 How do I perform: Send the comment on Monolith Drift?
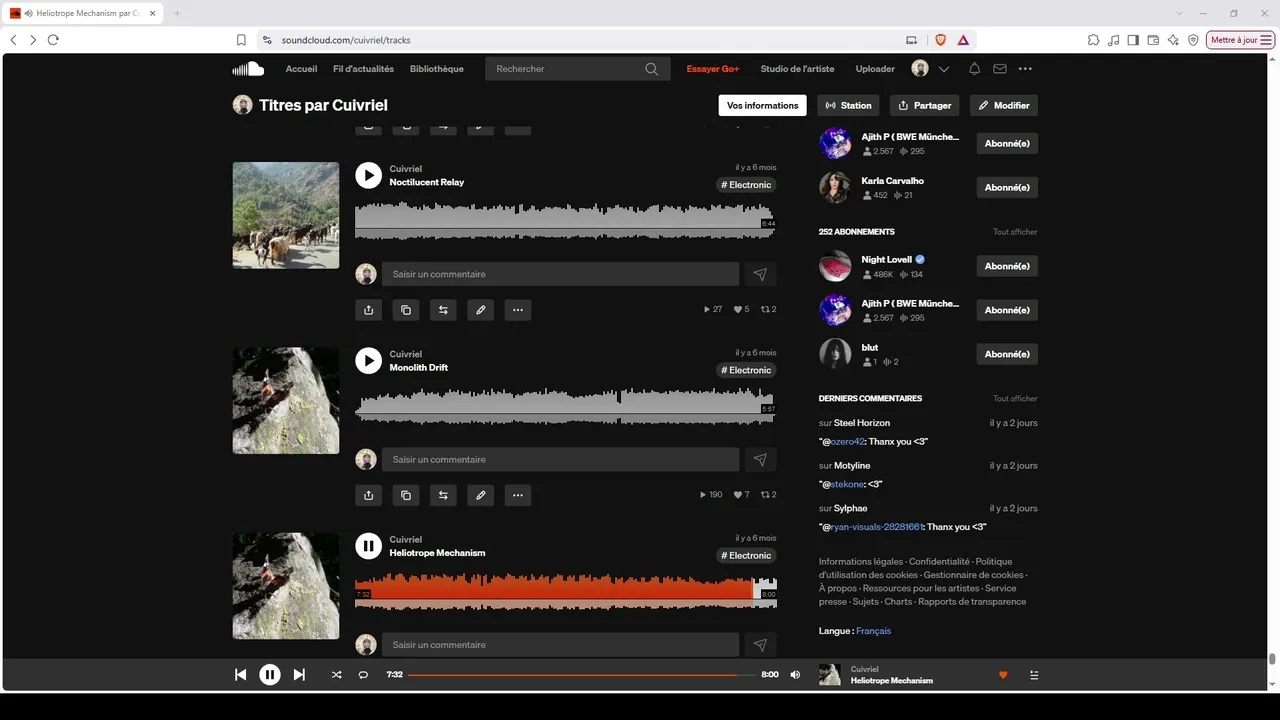(x=760, y=459)
